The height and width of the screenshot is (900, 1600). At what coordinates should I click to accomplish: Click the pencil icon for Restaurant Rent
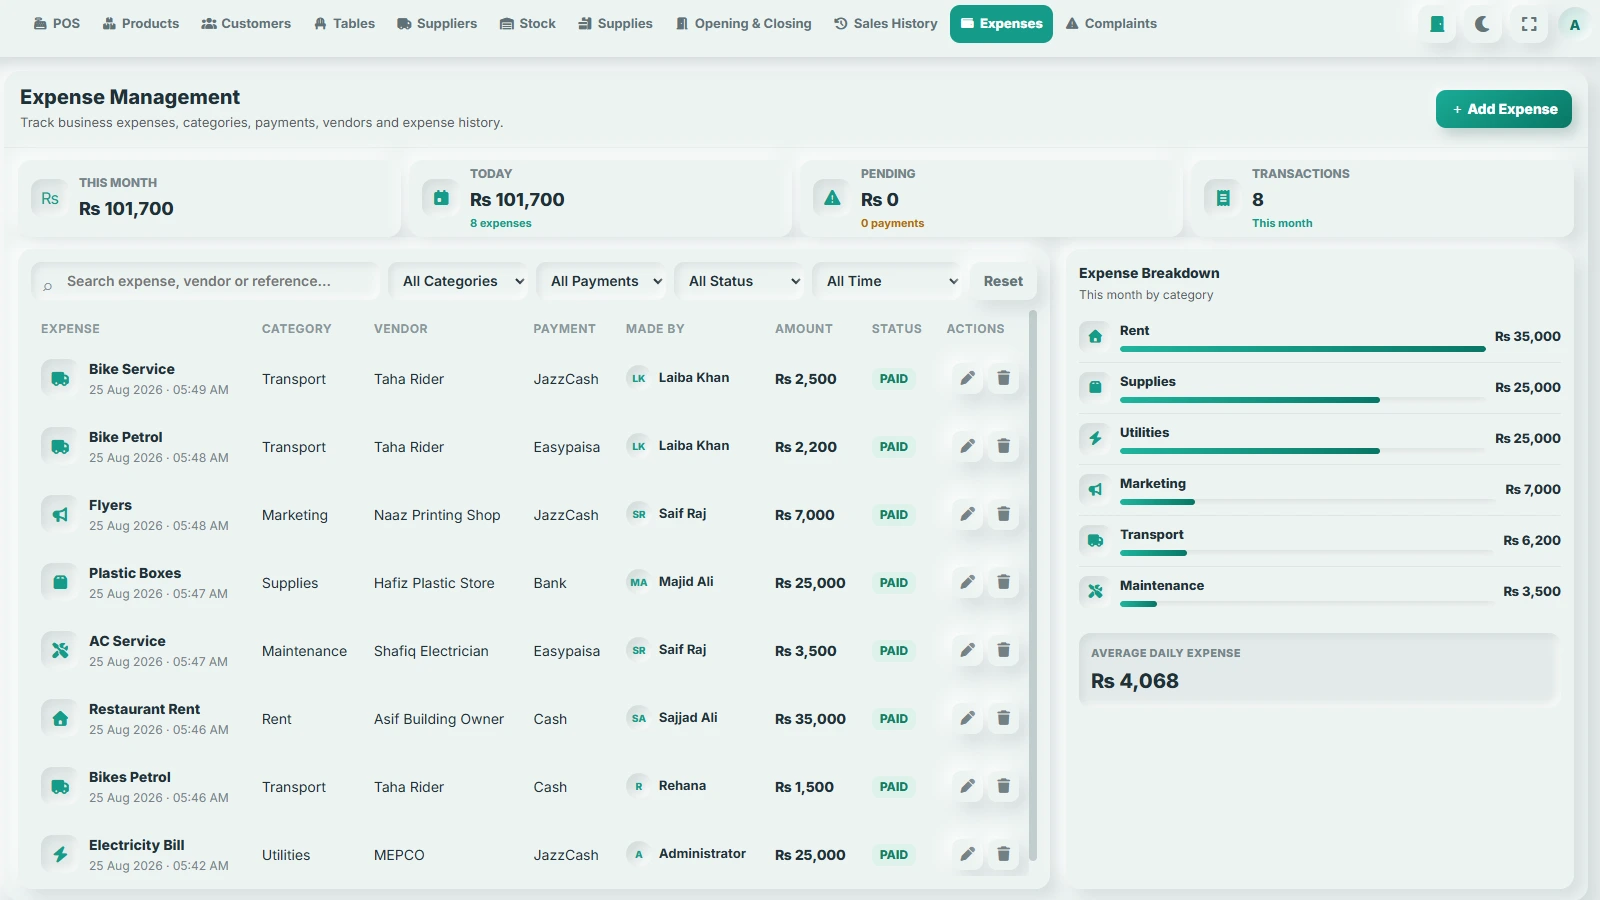click(967, 718)
